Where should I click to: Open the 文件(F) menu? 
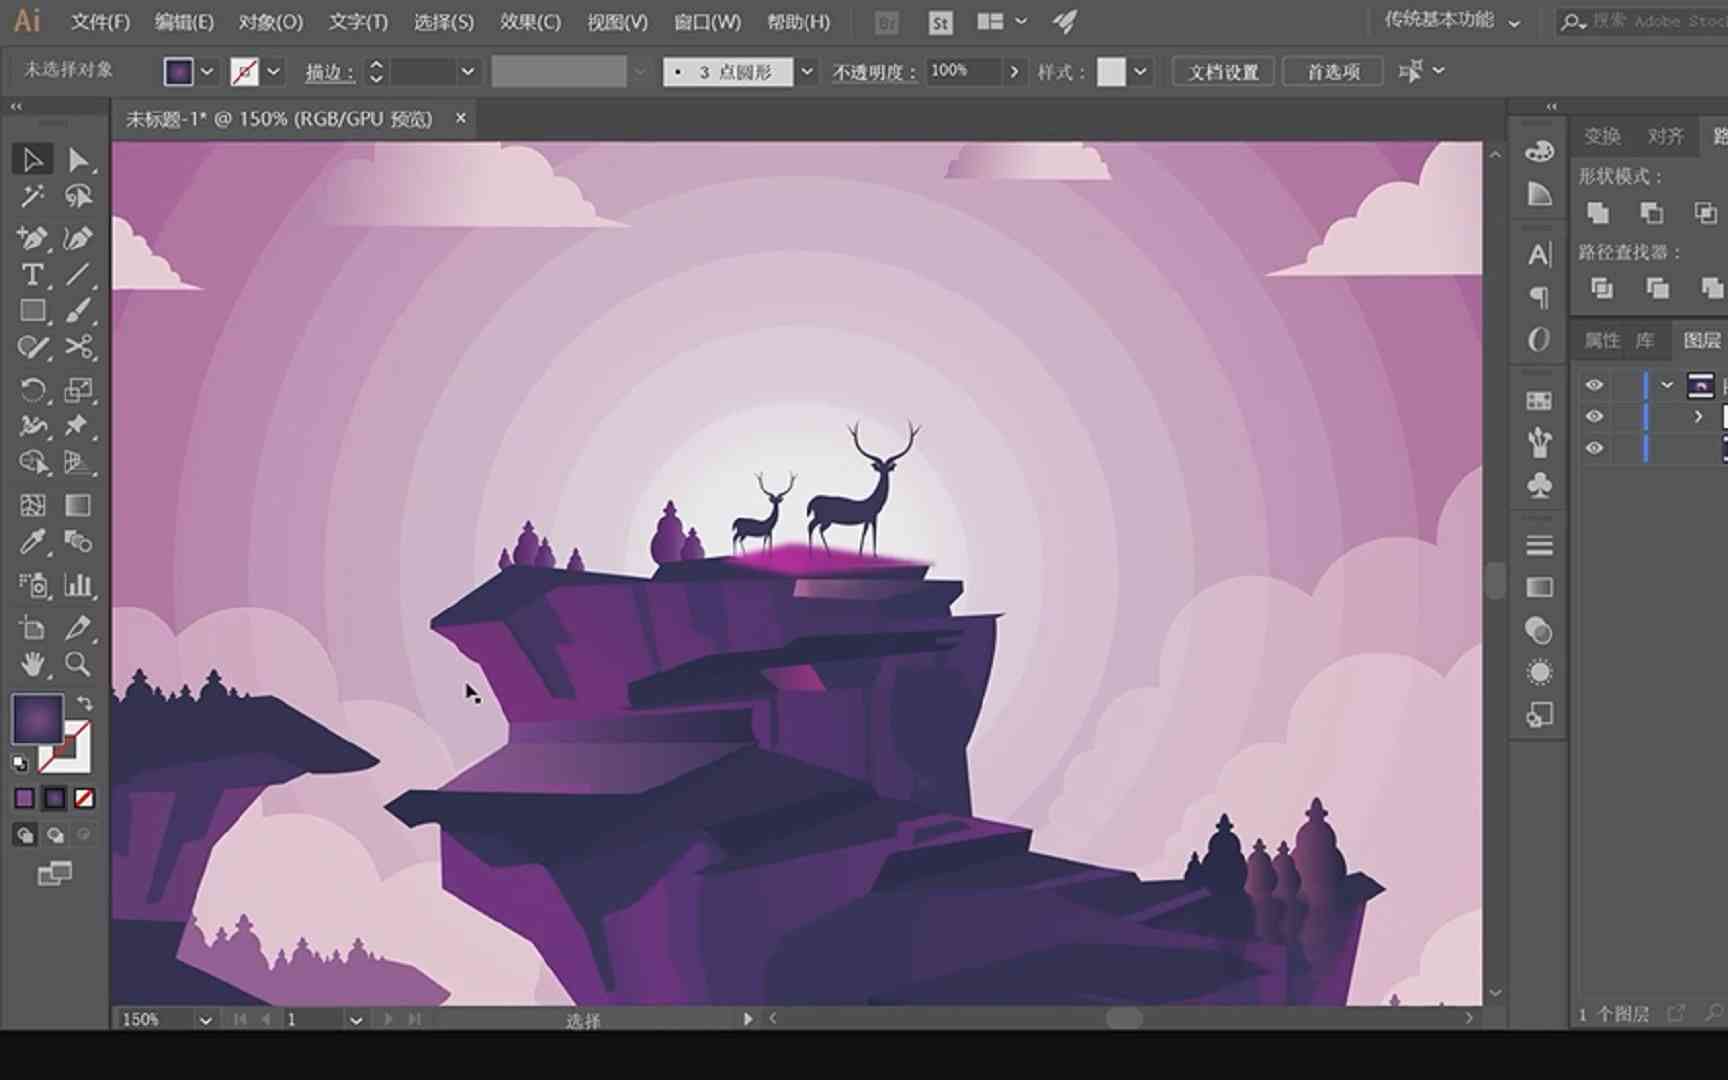tap(101, 21)
